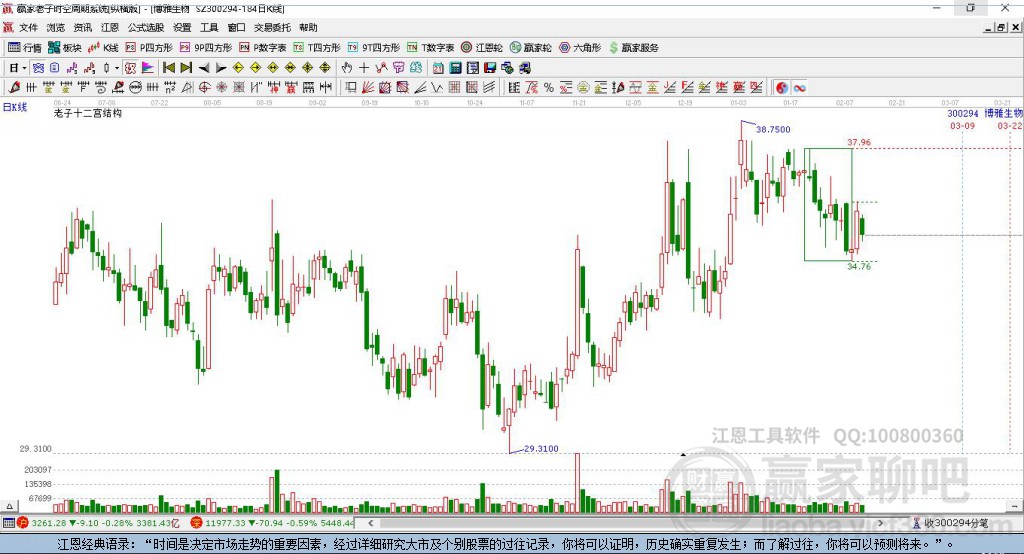The height and width of the screenshot is (554, 1024).
Task: Open the 资讯 menu
Action: [82, 27]
